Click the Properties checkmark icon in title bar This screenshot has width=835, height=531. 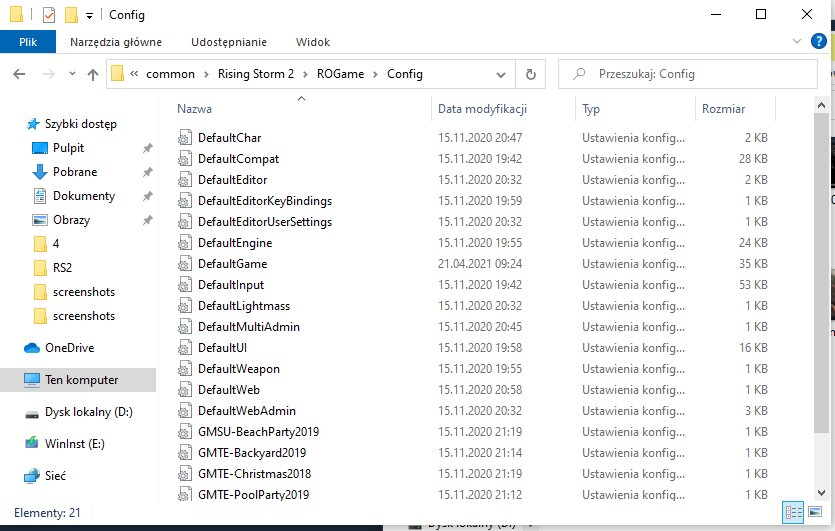(x=48, y=15)
